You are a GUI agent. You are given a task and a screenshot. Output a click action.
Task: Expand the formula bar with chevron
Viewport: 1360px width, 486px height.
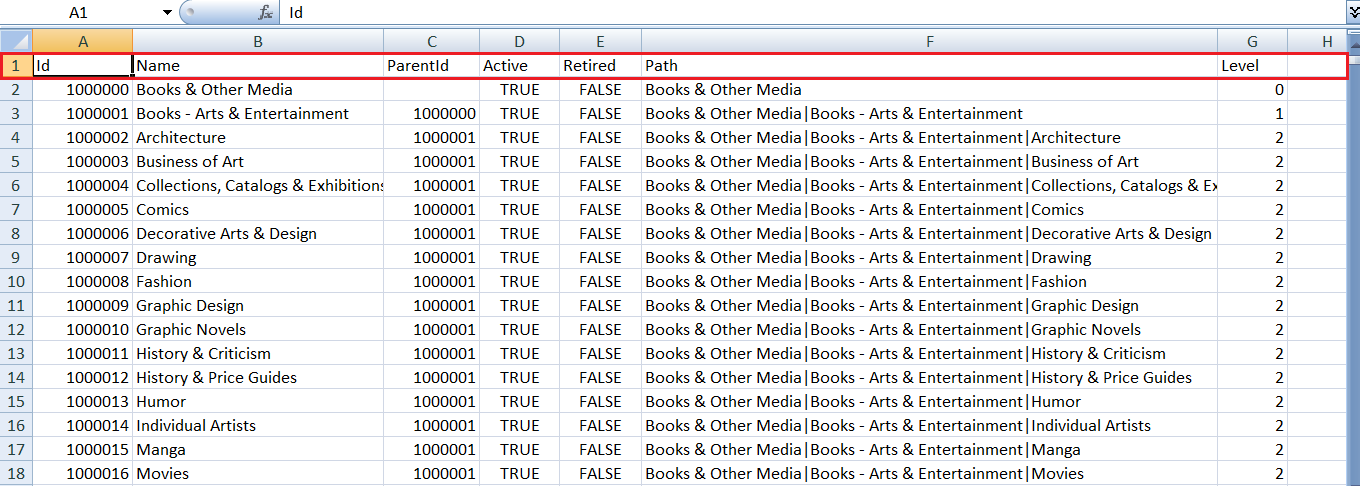pos(1353,12)
